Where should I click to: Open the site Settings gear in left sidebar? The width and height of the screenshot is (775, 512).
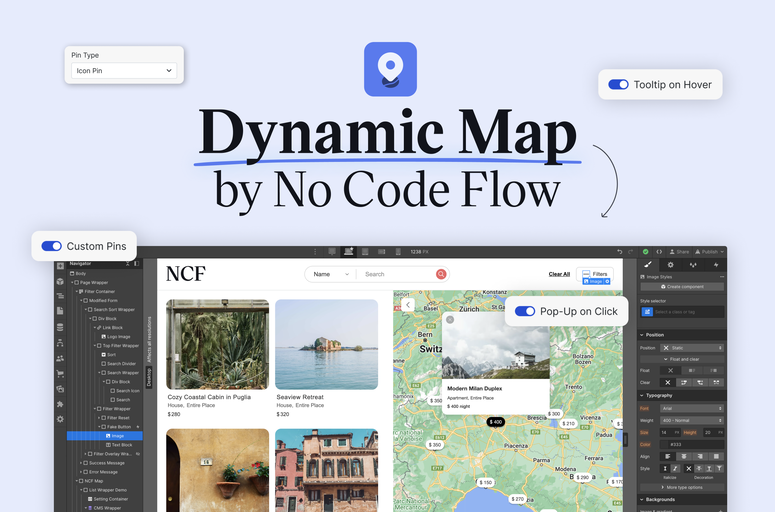click(60, 419)
